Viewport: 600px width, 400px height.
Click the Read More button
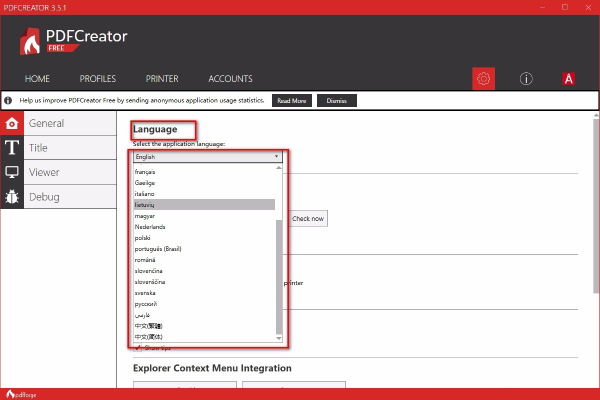(292, 101)
